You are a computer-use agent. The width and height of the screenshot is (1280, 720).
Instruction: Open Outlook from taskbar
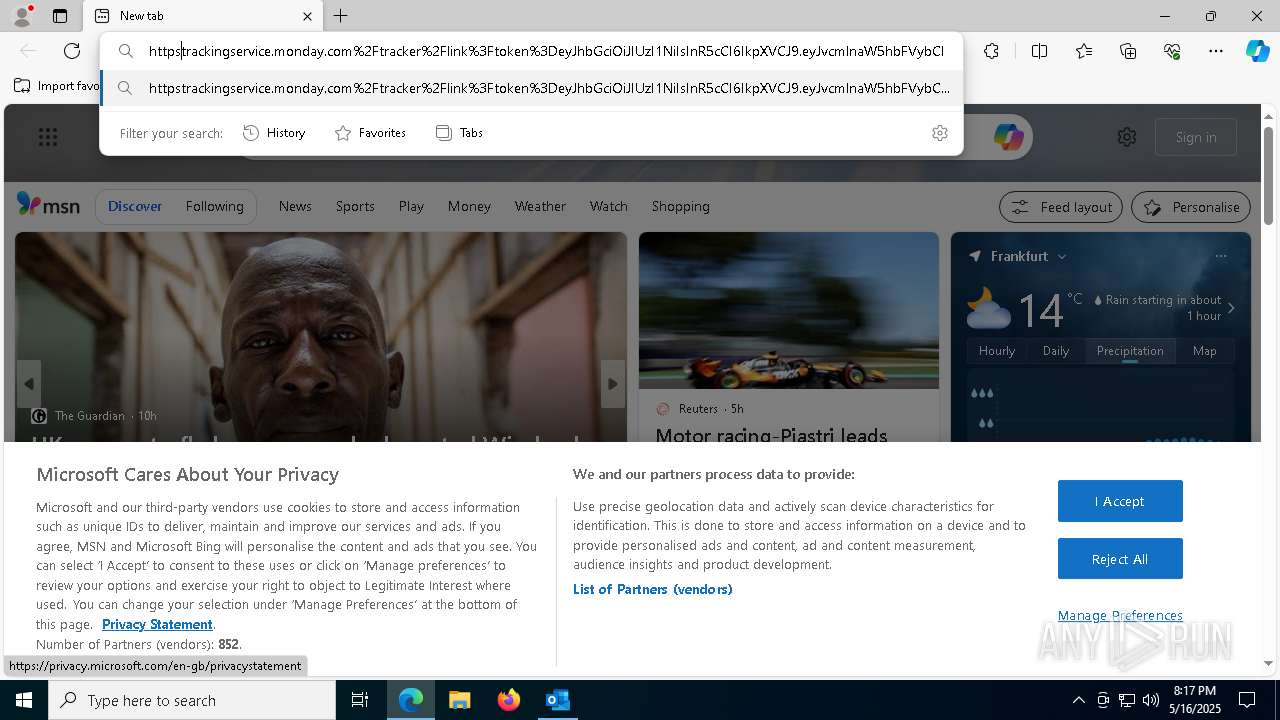pyautogui.click(x=557, y=700)
